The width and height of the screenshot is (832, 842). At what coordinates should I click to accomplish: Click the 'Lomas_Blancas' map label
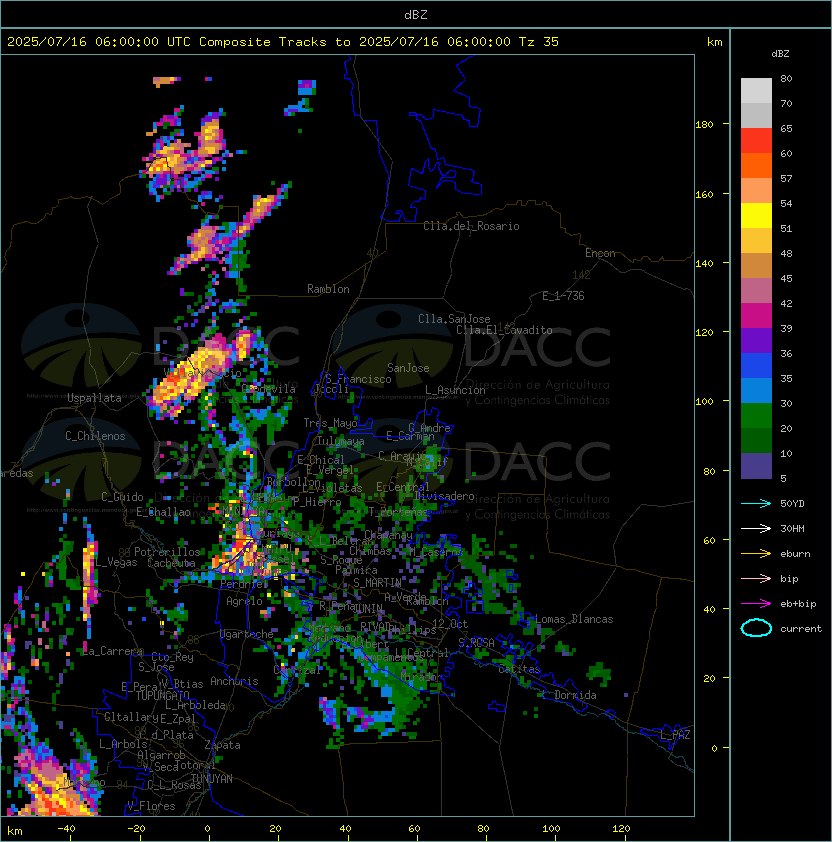[x=574, y=619]
